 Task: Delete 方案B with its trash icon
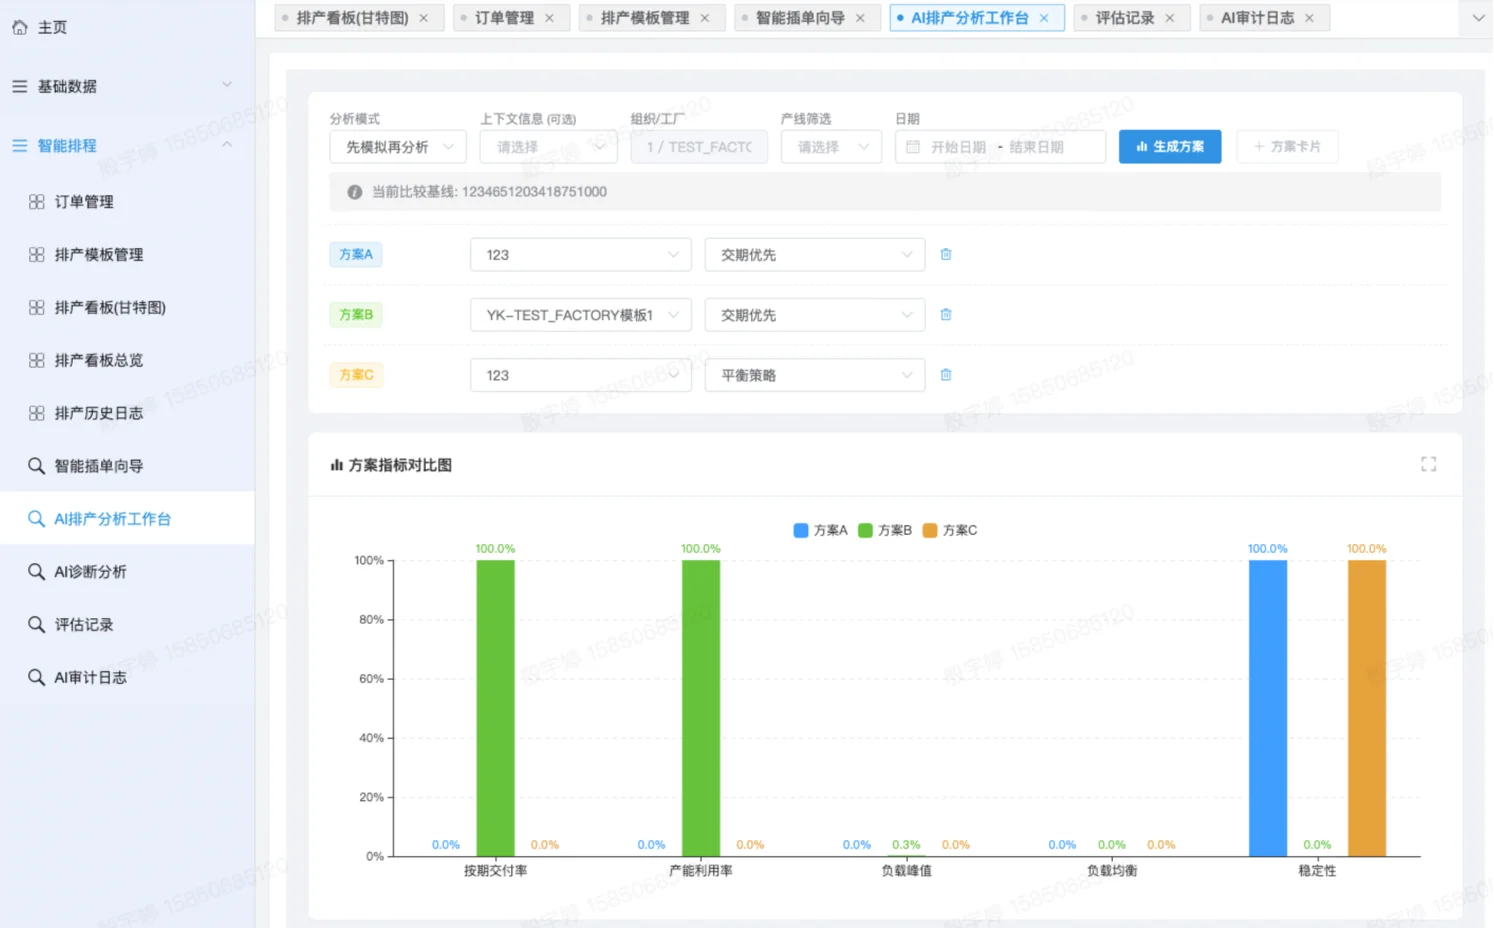[x=946, y=314]
